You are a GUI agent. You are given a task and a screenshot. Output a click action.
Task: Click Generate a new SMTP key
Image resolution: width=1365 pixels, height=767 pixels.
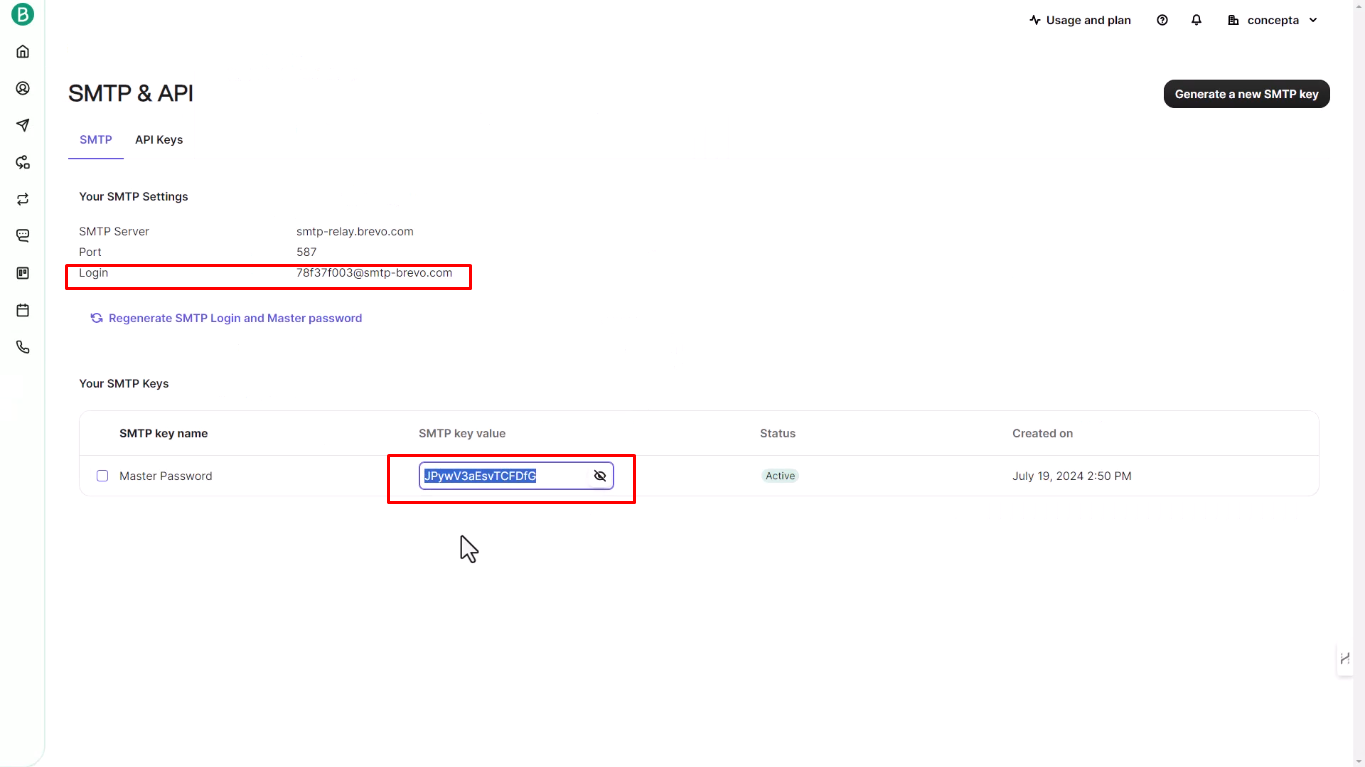pos(1247,94)
